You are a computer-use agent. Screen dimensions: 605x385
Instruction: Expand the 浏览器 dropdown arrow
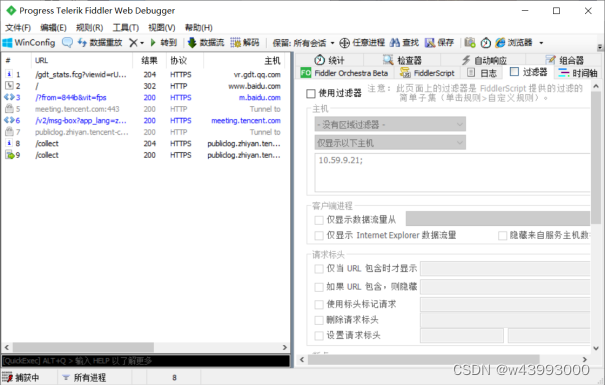541,43
